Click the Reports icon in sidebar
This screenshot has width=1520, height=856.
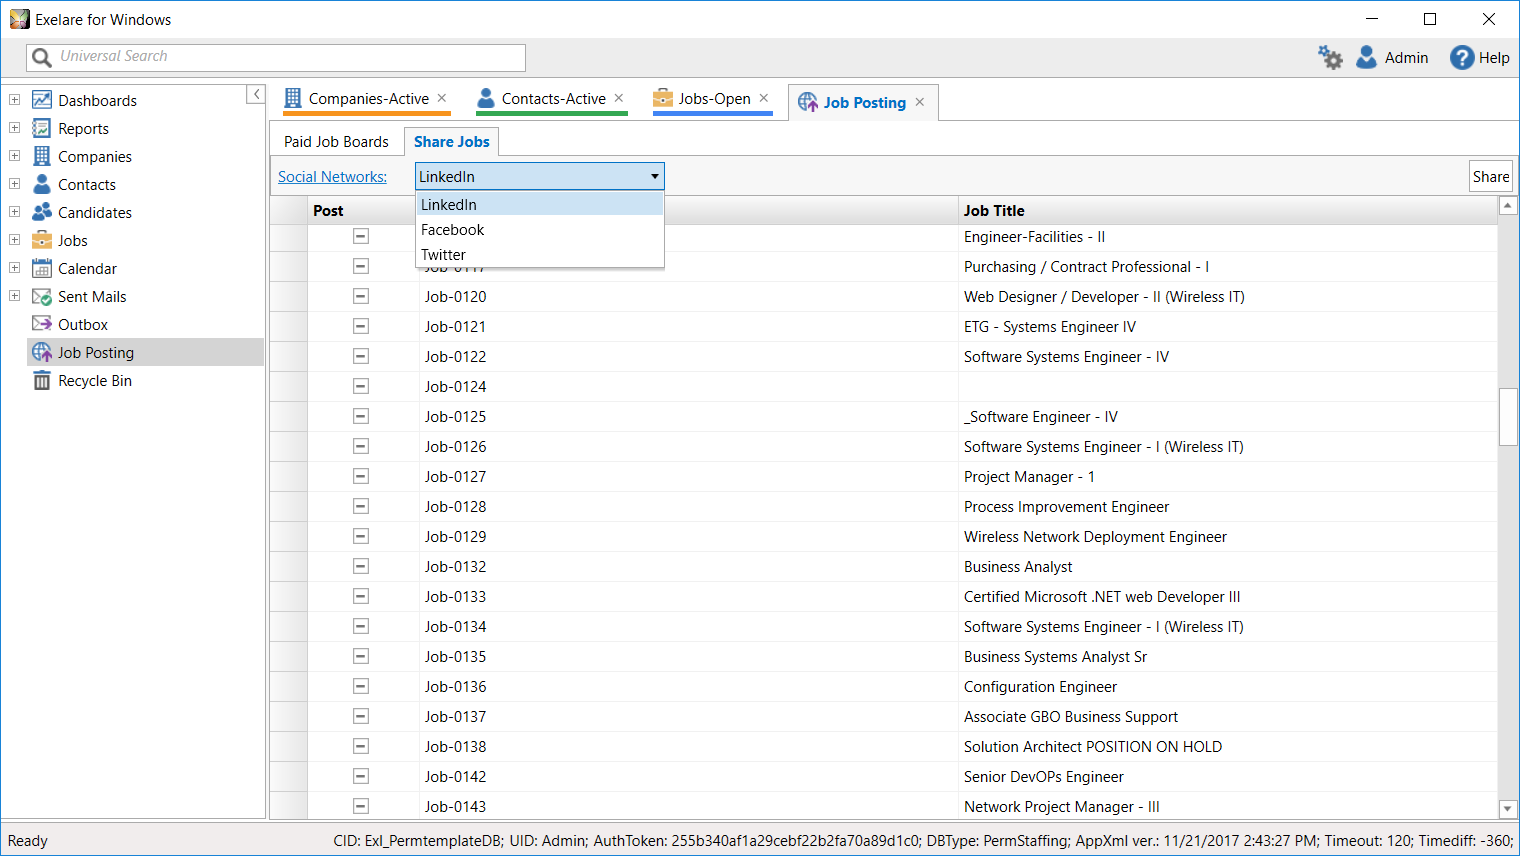42,128
